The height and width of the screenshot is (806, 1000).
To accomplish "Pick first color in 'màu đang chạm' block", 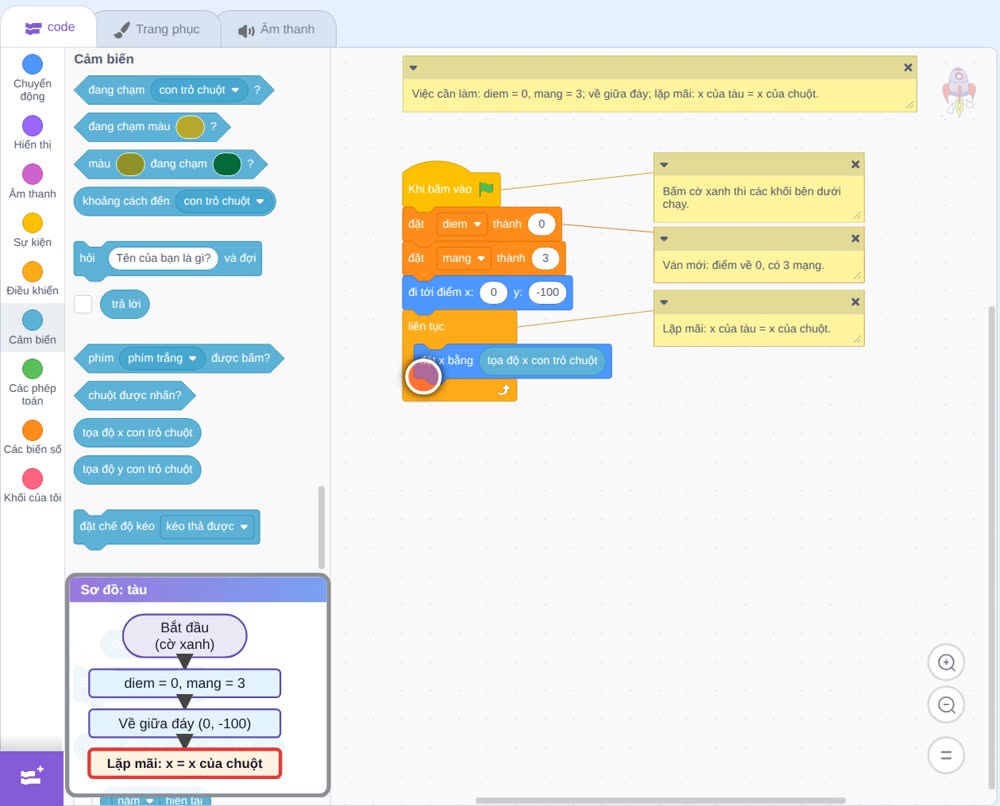I will (x=130, y=164).
